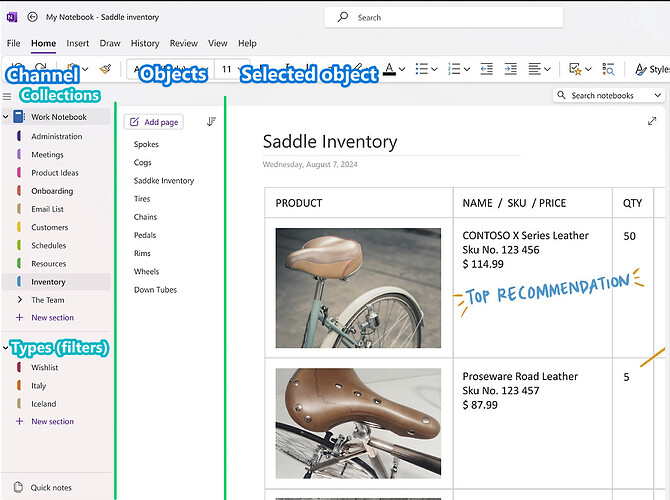Open the Spokes page
Screen dimensions: 670x500
[x=146, y=144]
